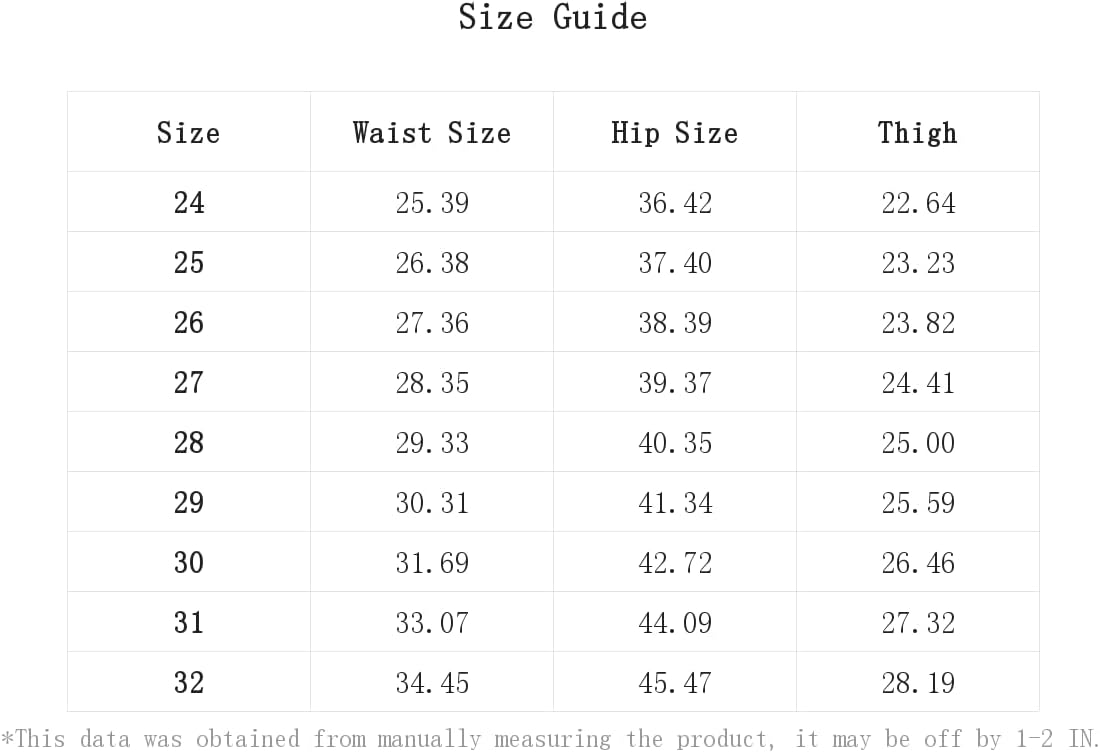Select the Size column header
The width and height of the screenshot is (1100, 753).
pos(188,133)
